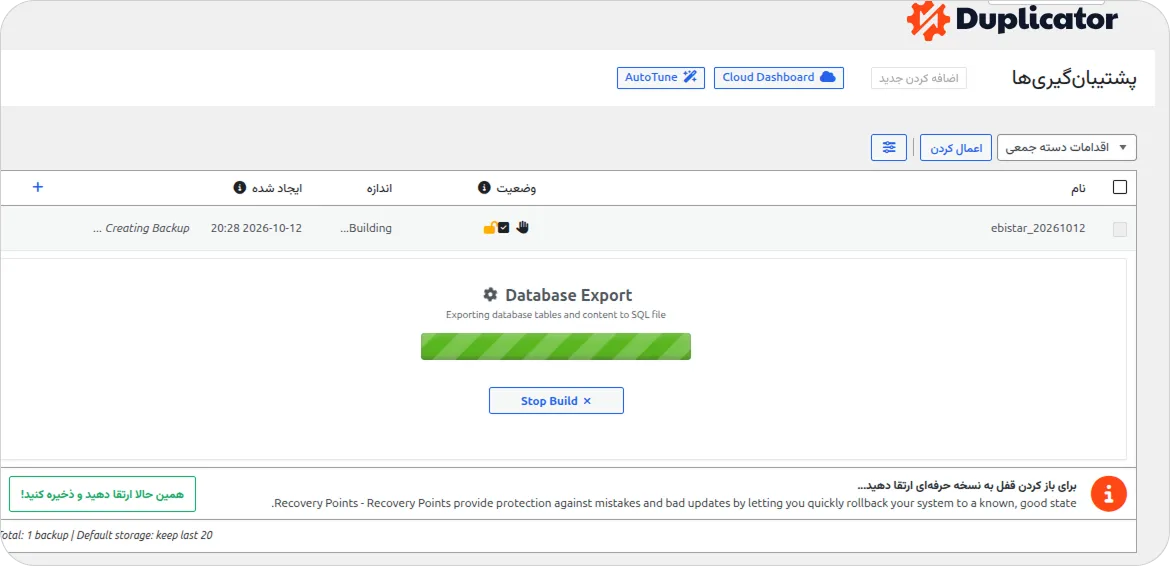Click the اضافه کردن جدید button
The width and height of the screenshot is (1170, 566).
tap(919, 78)
